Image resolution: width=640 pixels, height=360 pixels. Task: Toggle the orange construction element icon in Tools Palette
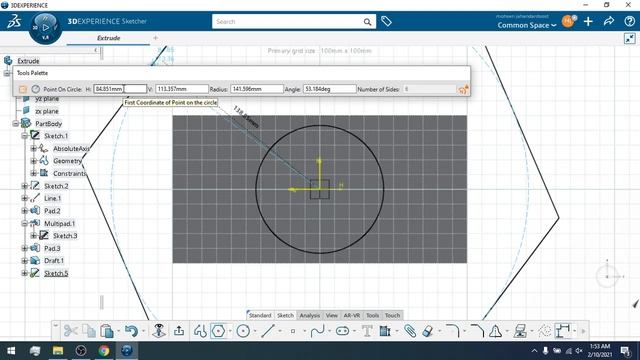pos(23,89)
